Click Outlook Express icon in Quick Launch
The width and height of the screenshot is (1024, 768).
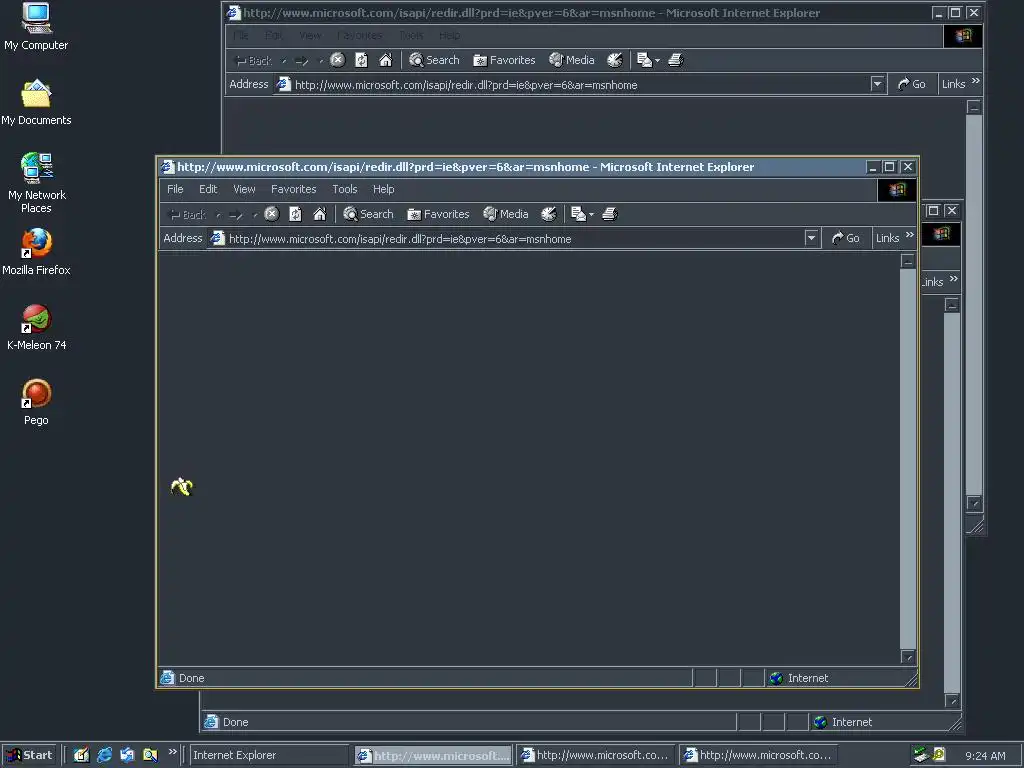(127, 755)
